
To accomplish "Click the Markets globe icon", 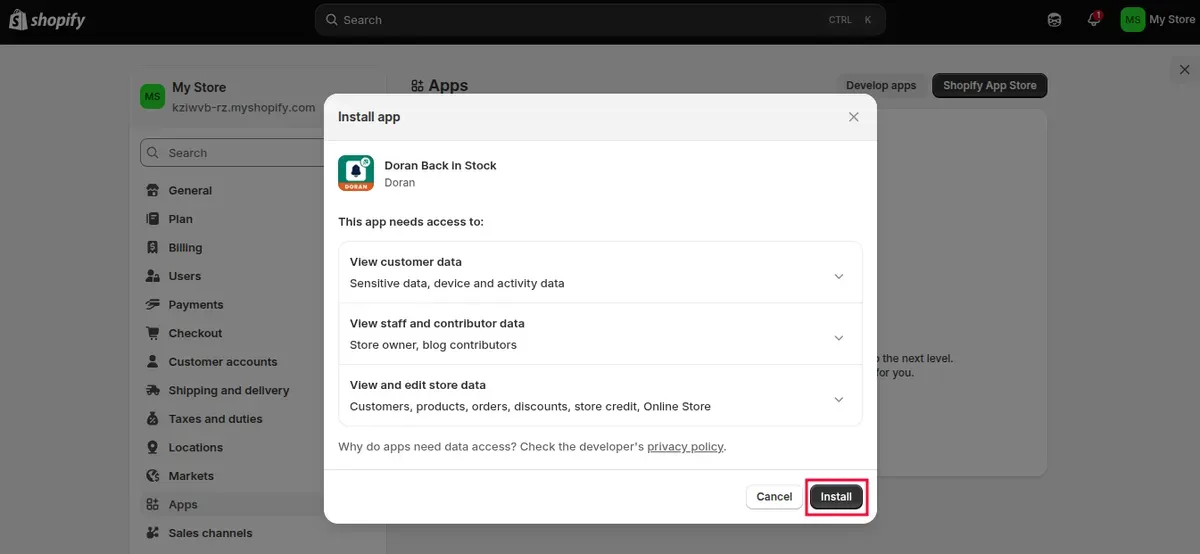I will click(x=153, y=476).
